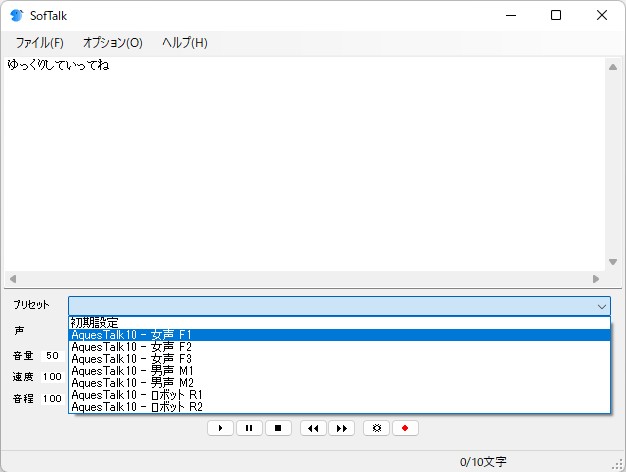Select AquesTalk10 - ロボット R2 preset
626x472 pixels.
[339, 407]
